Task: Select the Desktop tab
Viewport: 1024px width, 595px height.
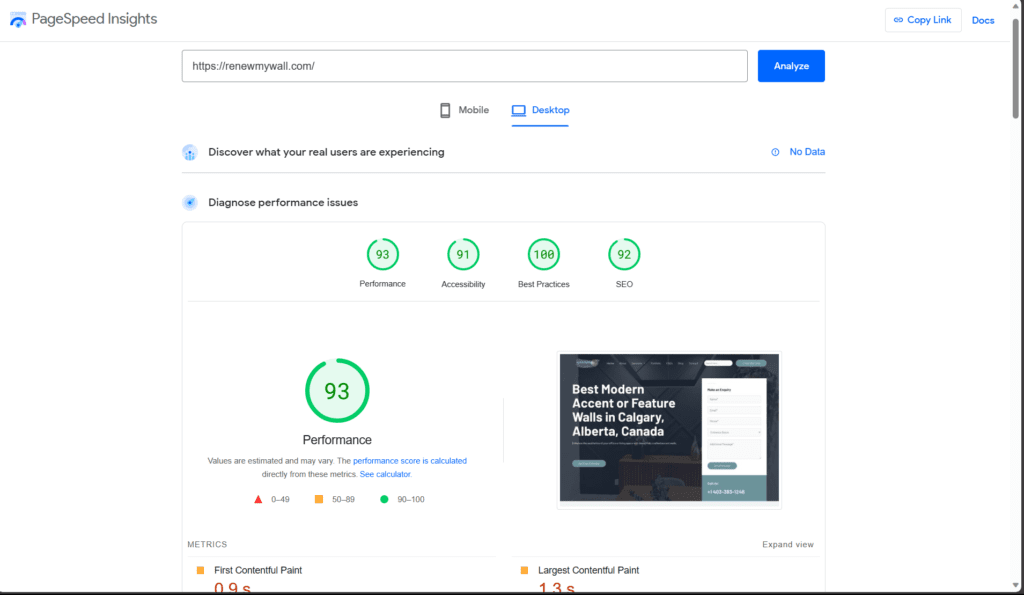Action: tap(540, 110)
